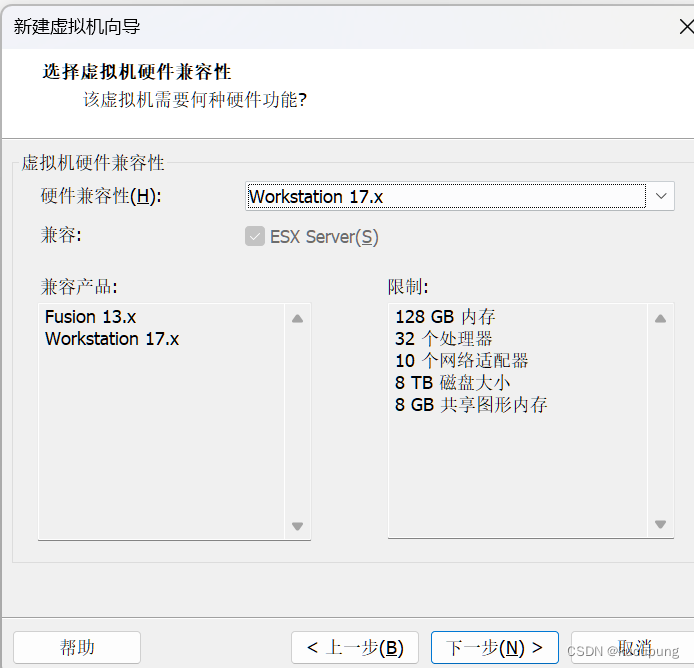This screenshot has width=694, height=668.
Task: Select the 128 GB 内存 limit entry
Action: coord(445,317)
